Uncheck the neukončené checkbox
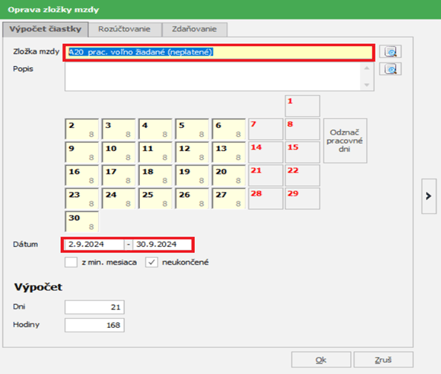Screen dimensions: 441x374 [x=151, y=262]
